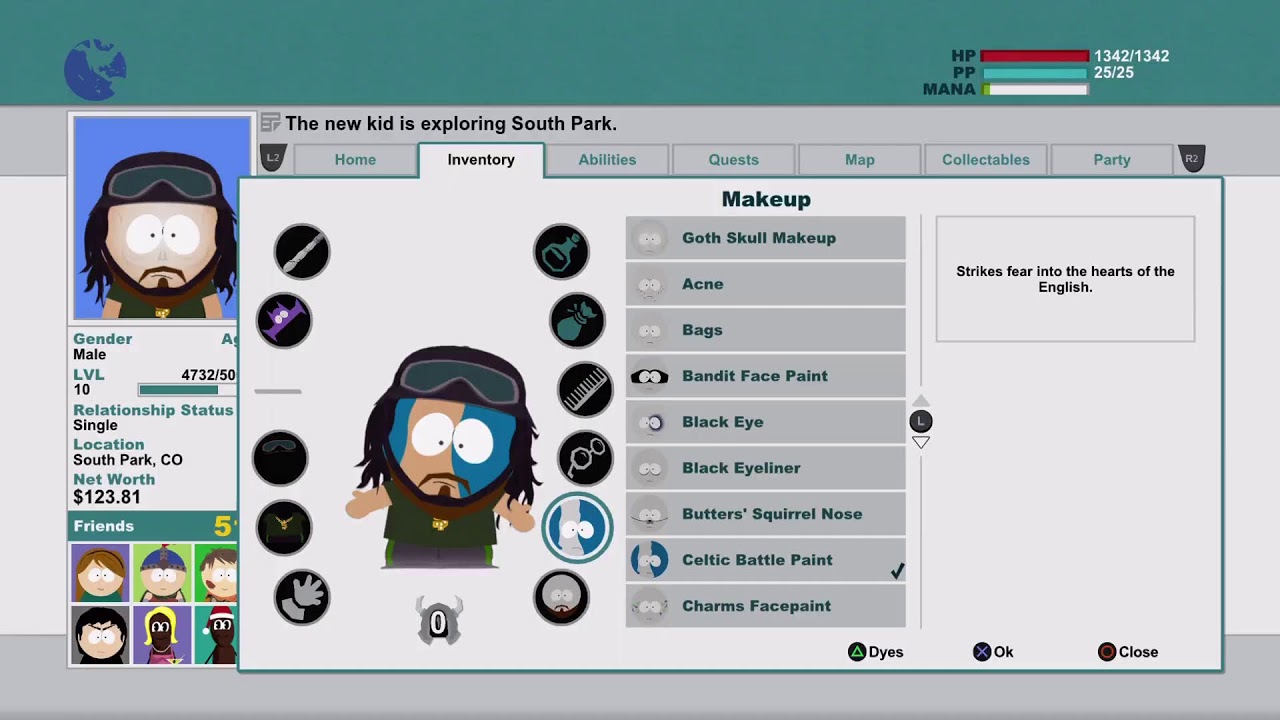
Task: Open the brown-haired girl friend portrait
Action: (x=100, y=574)
